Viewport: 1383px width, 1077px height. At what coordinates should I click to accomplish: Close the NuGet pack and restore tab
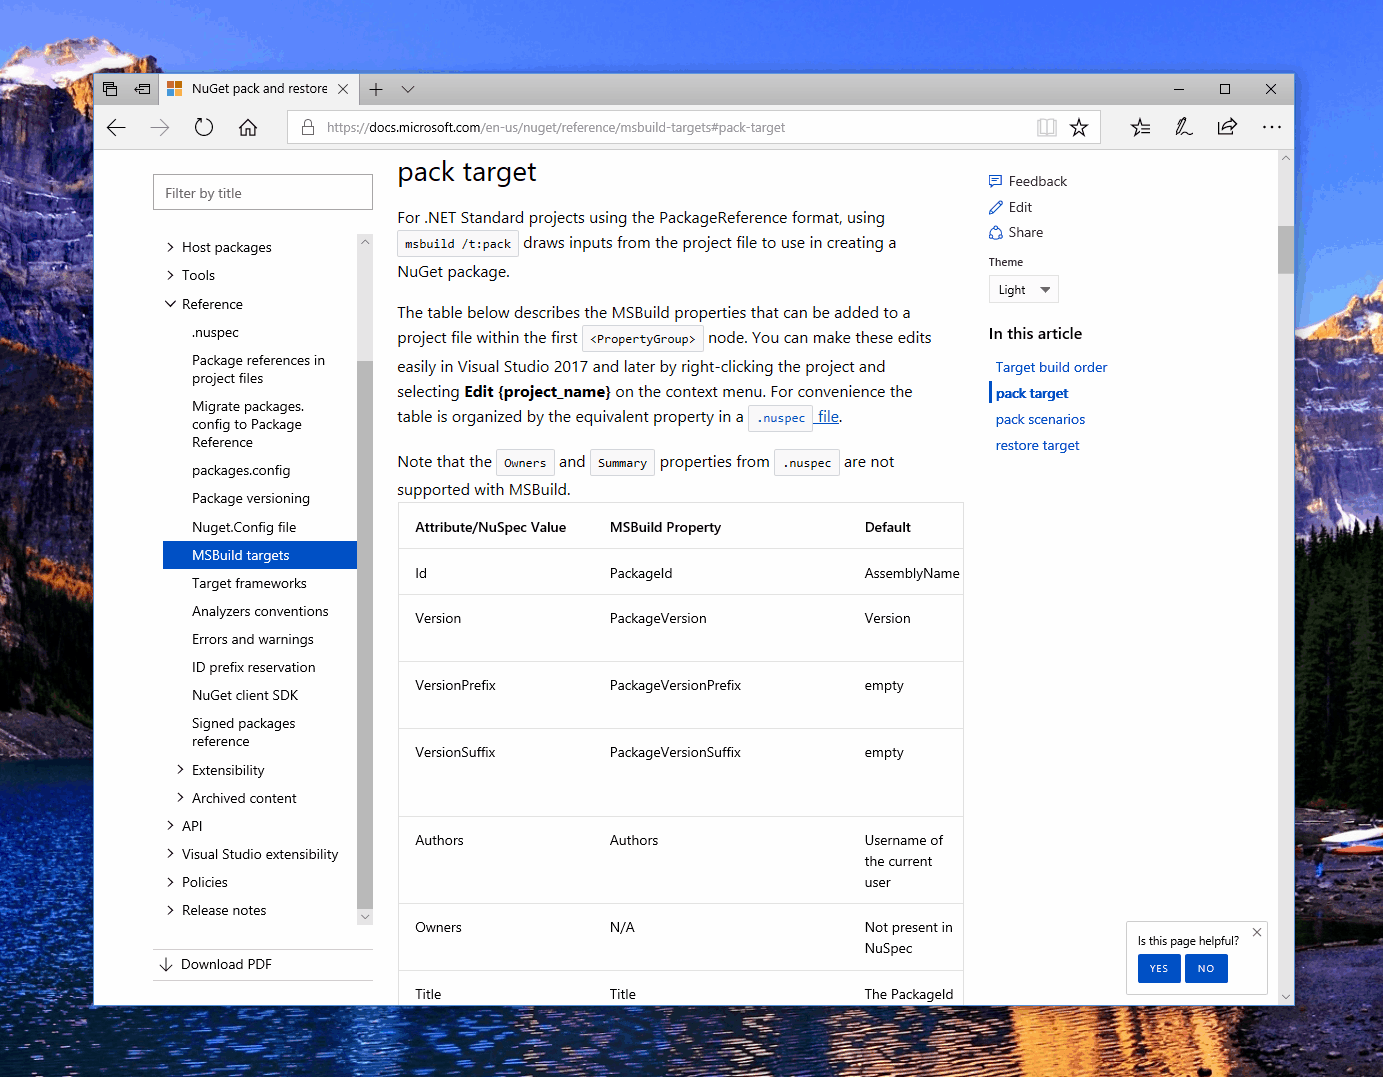343,89
